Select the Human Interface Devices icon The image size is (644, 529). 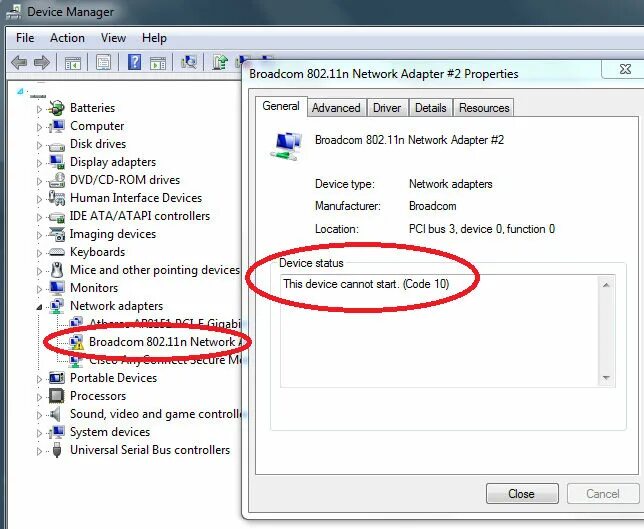point(56,198)
